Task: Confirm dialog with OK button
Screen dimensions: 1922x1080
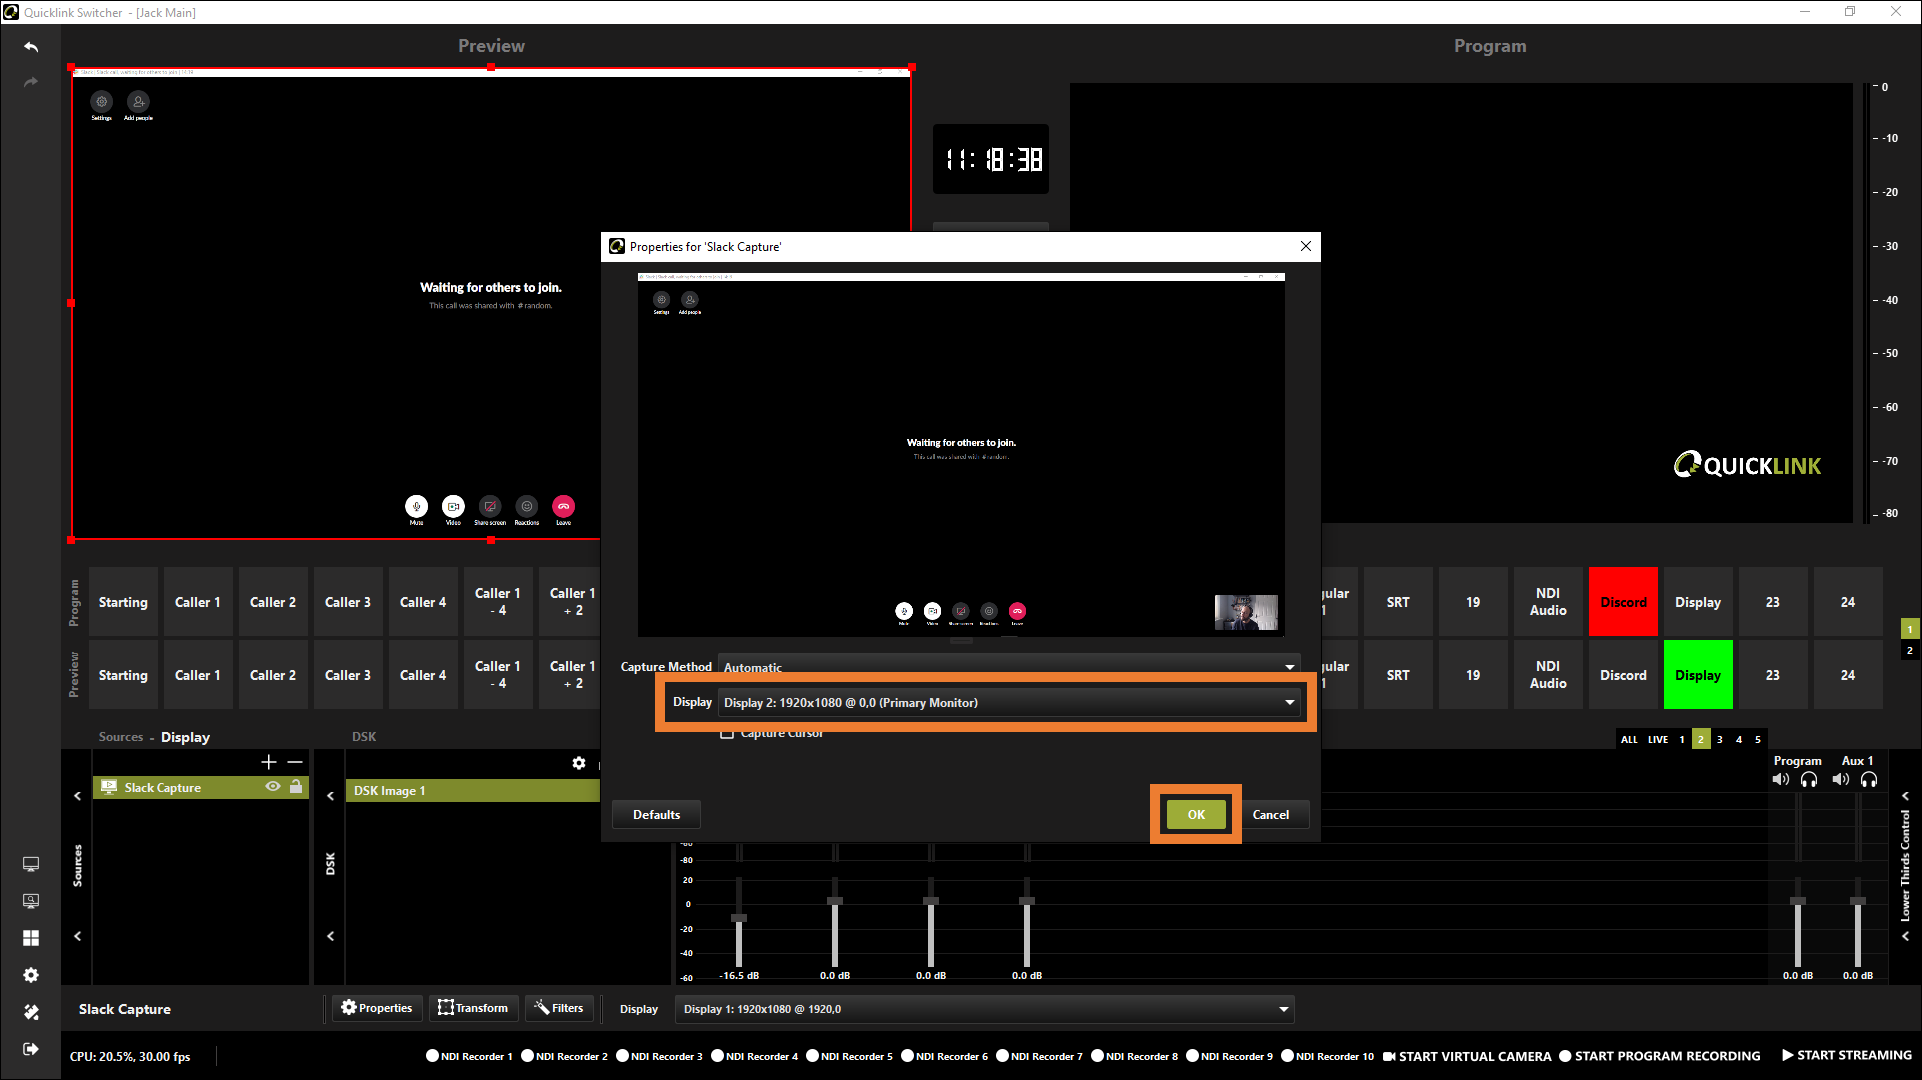Action: [1196, 814]
